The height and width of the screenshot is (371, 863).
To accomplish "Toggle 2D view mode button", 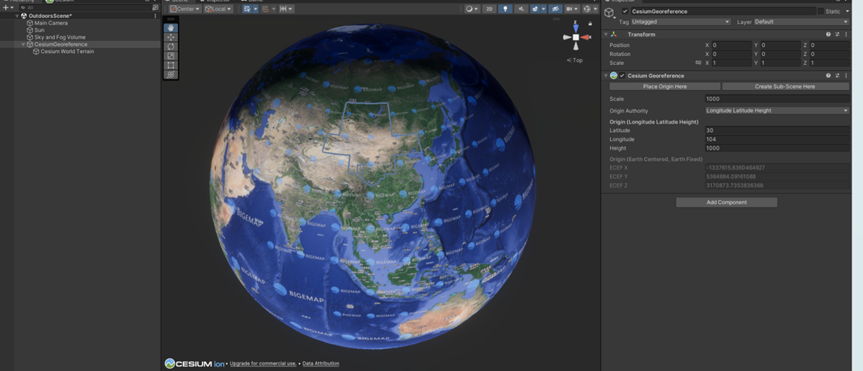I will pos(489,9).
